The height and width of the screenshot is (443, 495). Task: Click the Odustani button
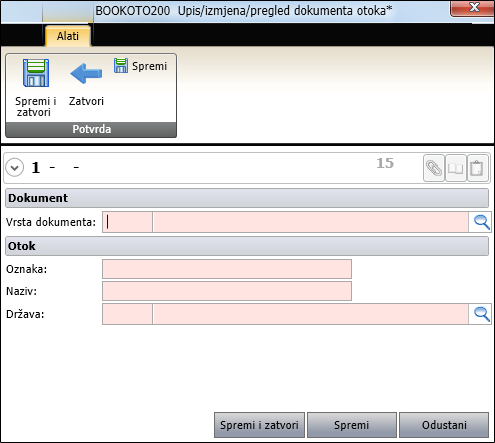point(444,425)
